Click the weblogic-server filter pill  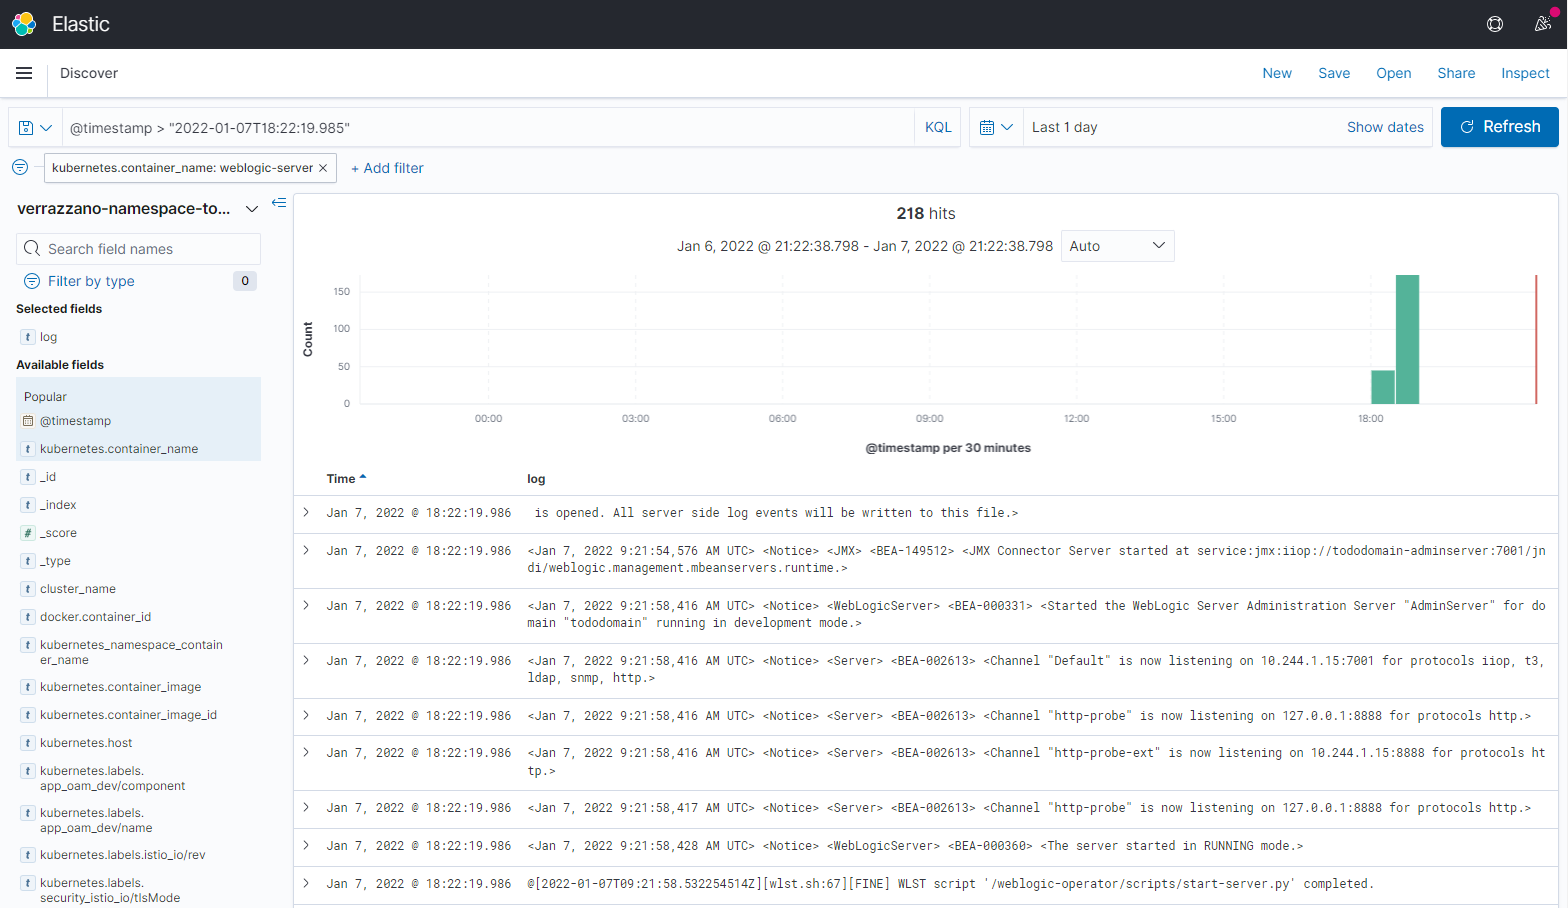point(182,168)
